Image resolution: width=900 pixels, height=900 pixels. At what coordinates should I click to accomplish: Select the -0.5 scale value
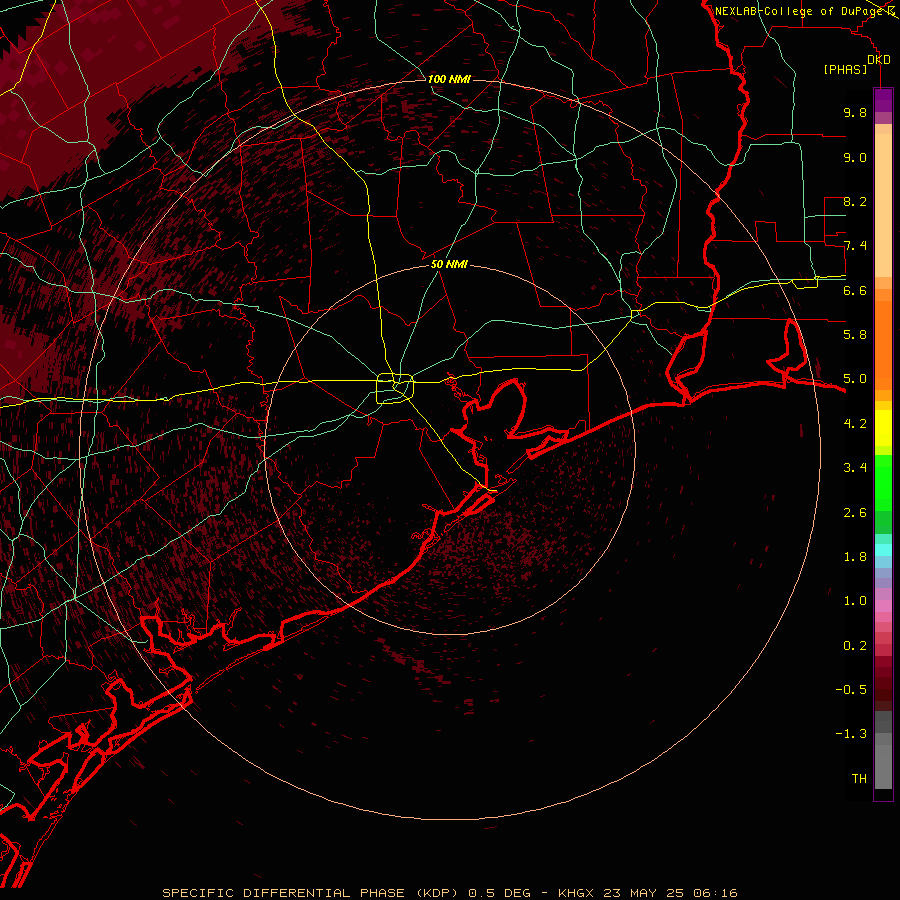point(851,690)
